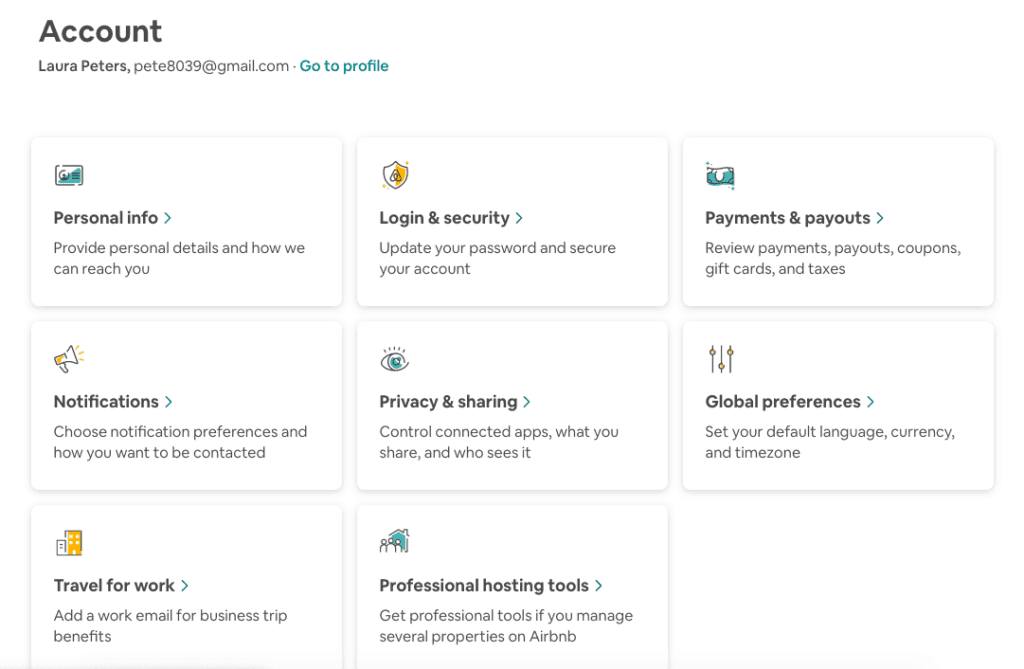Open the Payments & payouts heading link
Screen dimensions: 1024x669
coord(788,218)
